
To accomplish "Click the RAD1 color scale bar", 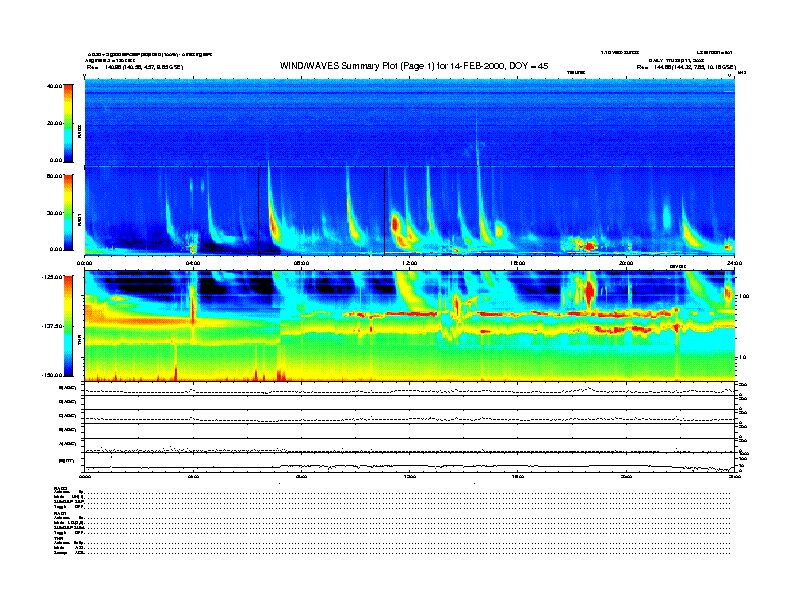I will pos(68,212).
